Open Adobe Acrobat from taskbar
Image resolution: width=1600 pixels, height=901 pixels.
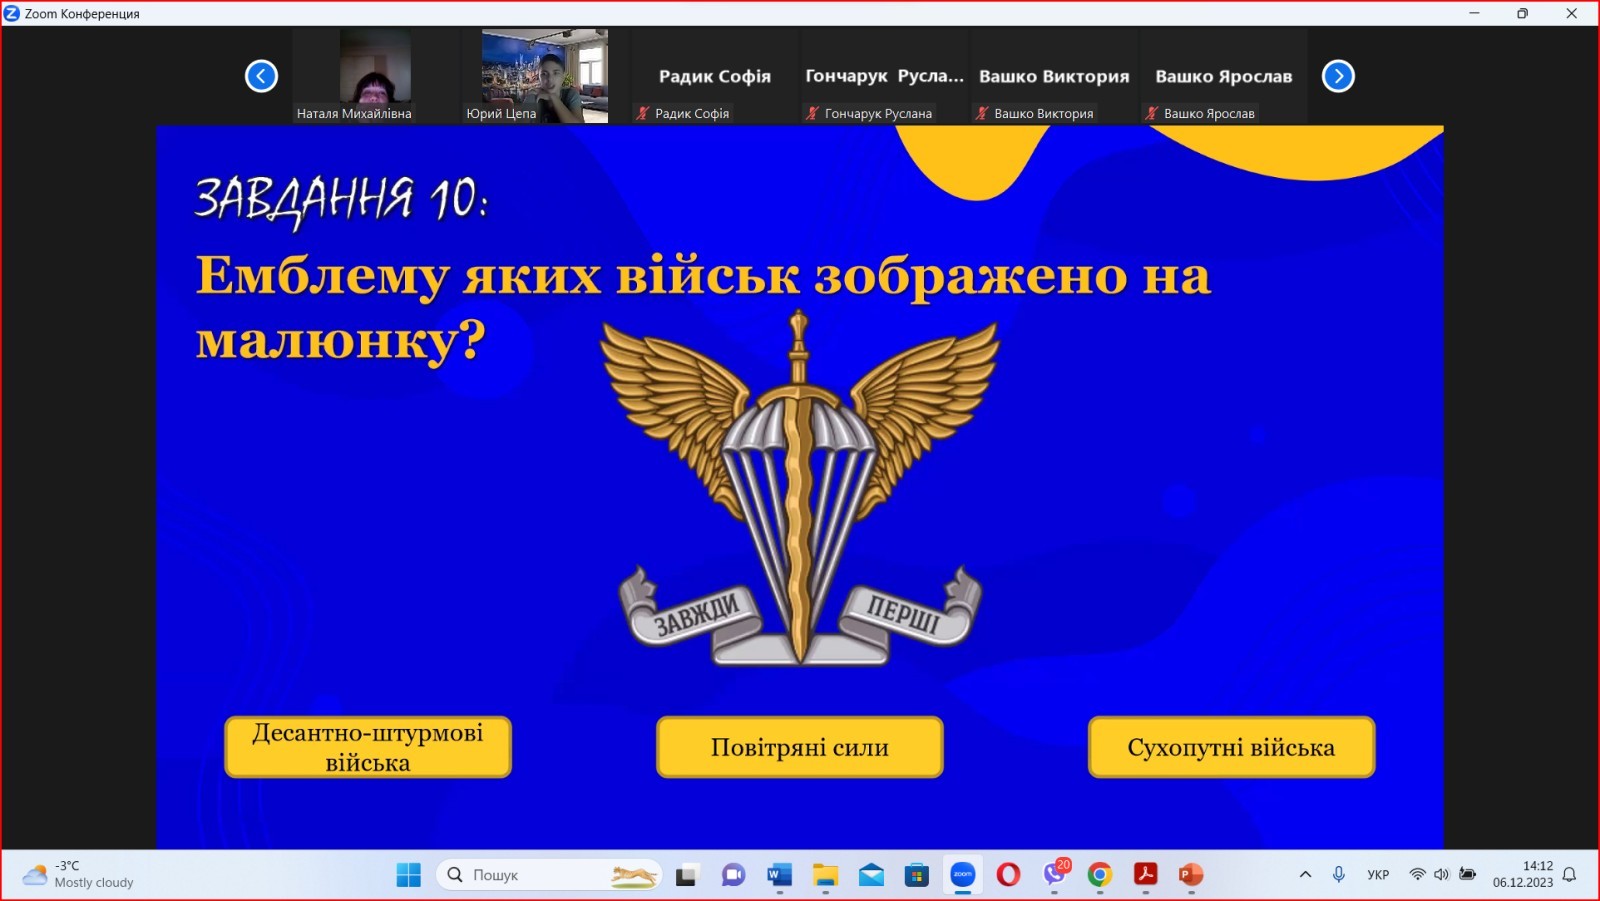pyautogui.click(x=1146, y=875)
